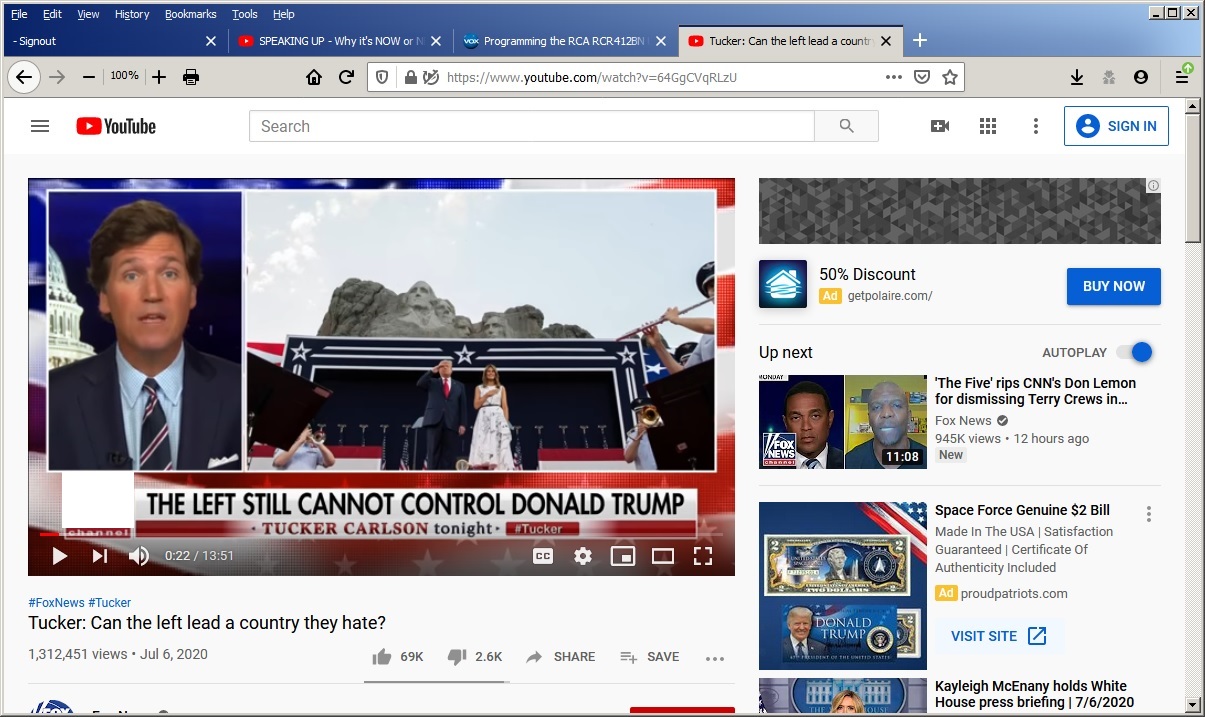This screenshot has width=1205, height=717.
Task: Toggle the Autoplay switch
Action: click(x=1135, y=352)
